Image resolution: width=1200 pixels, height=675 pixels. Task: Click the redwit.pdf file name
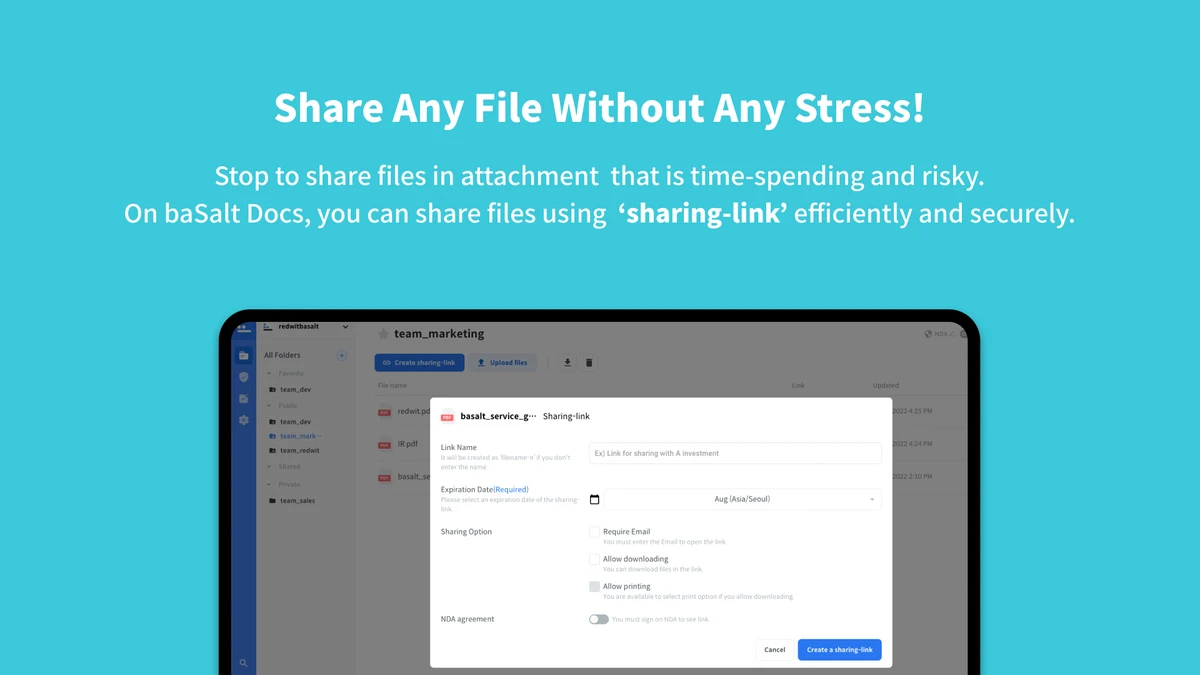coord(414,411)
